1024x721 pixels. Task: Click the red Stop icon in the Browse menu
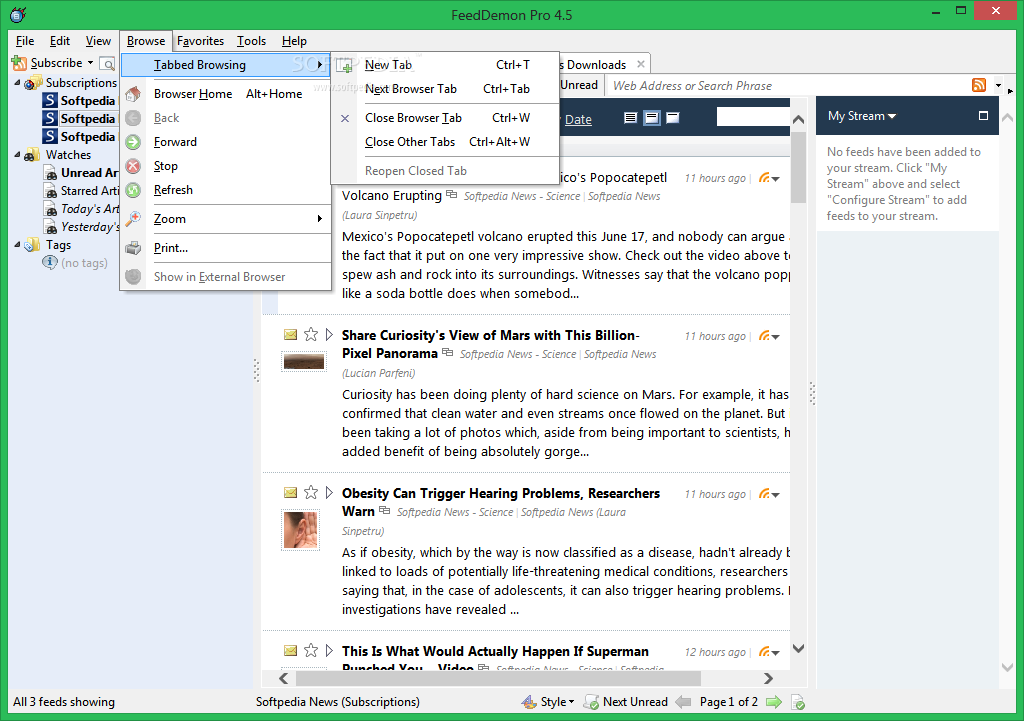click(133, 166)
